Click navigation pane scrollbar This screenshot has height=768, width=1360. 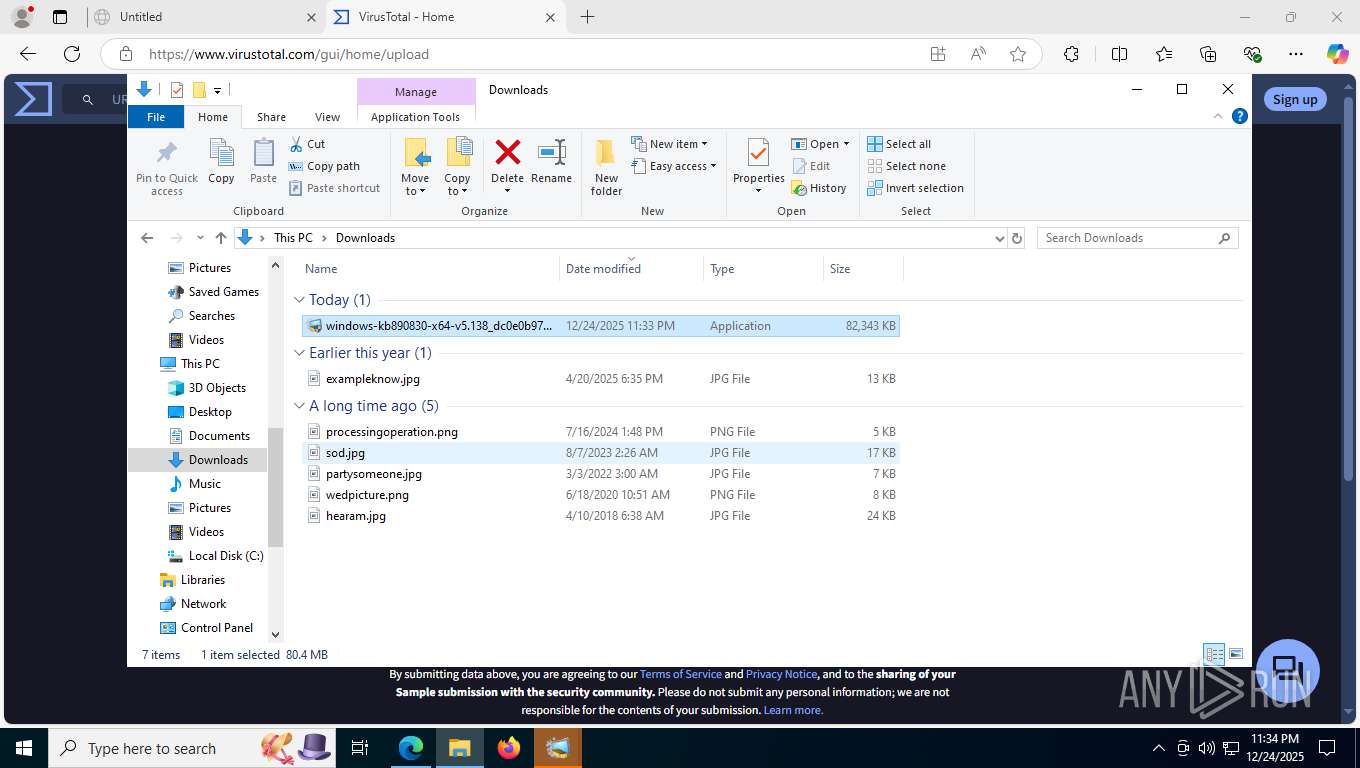276,487
